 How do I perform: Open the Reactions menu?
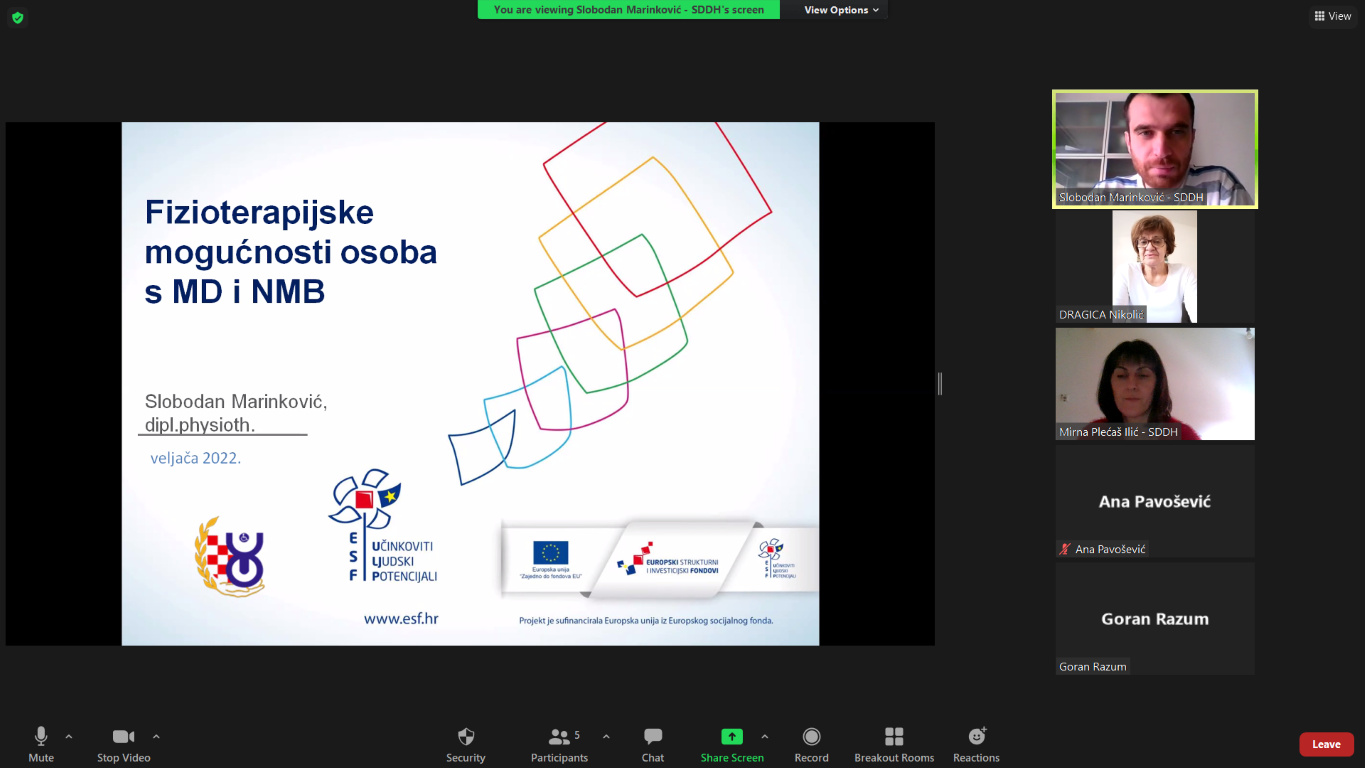tap(976, 737)
